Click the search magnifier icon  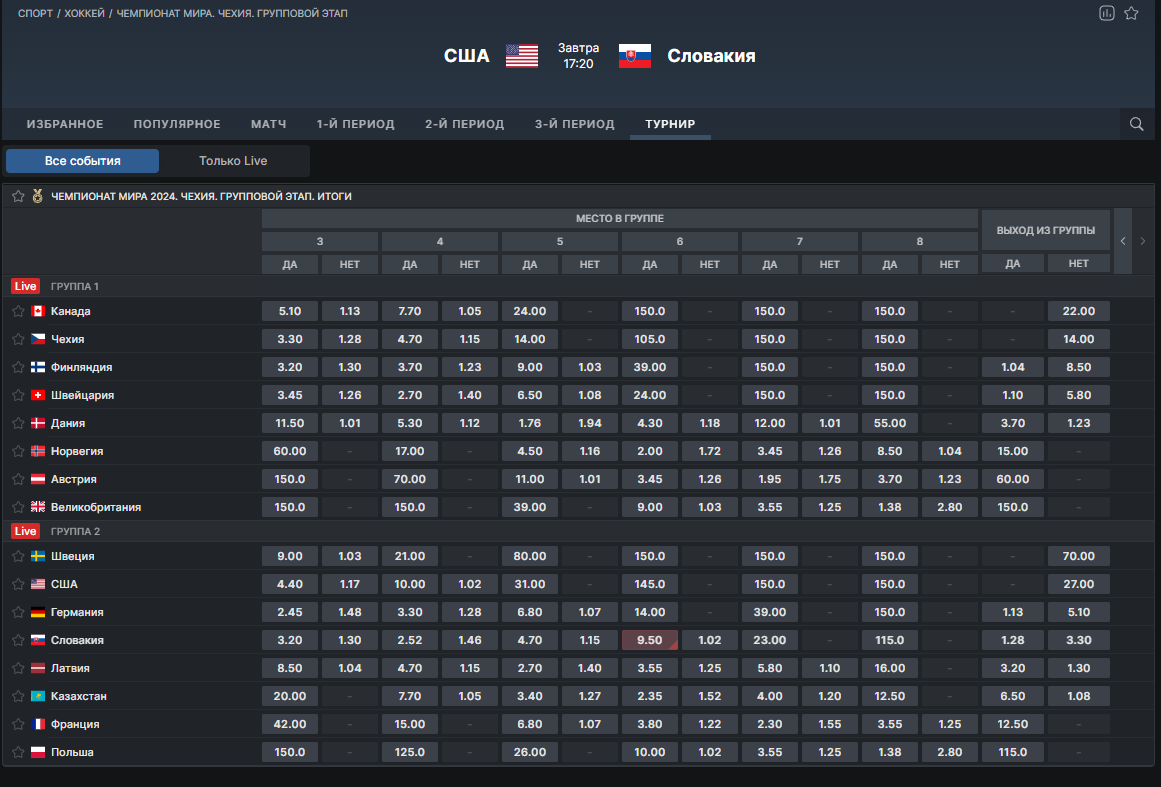1136,124
